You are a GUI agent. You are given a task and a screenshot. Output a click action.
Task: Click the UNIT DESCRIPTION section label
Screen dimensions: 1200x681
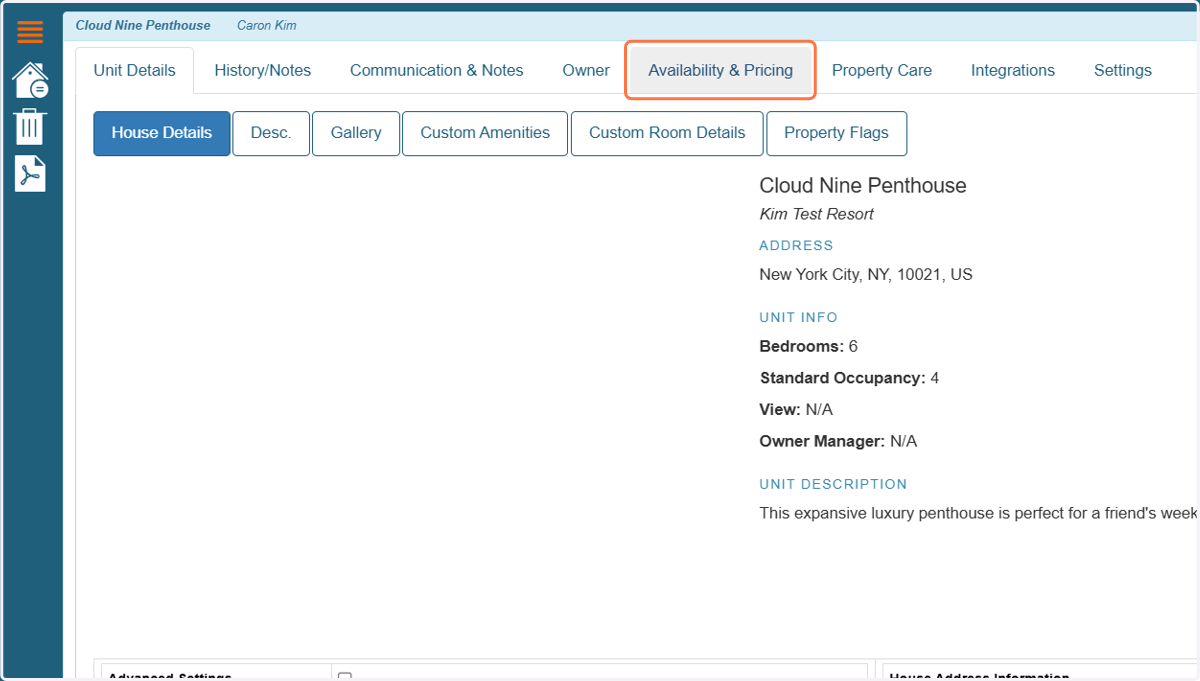click(x=833, y=484)
